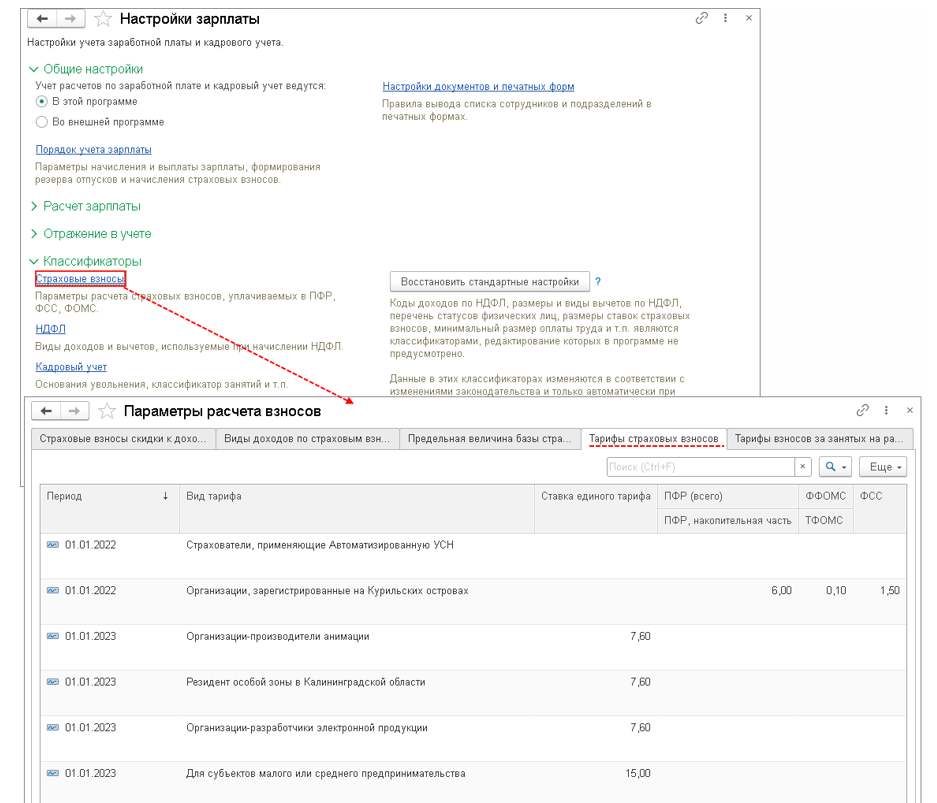Switch to Тарифы страховых взносов tab
The width and height of the screenshot is (937, 803).
pyautogui.click(x=653, y=439)
